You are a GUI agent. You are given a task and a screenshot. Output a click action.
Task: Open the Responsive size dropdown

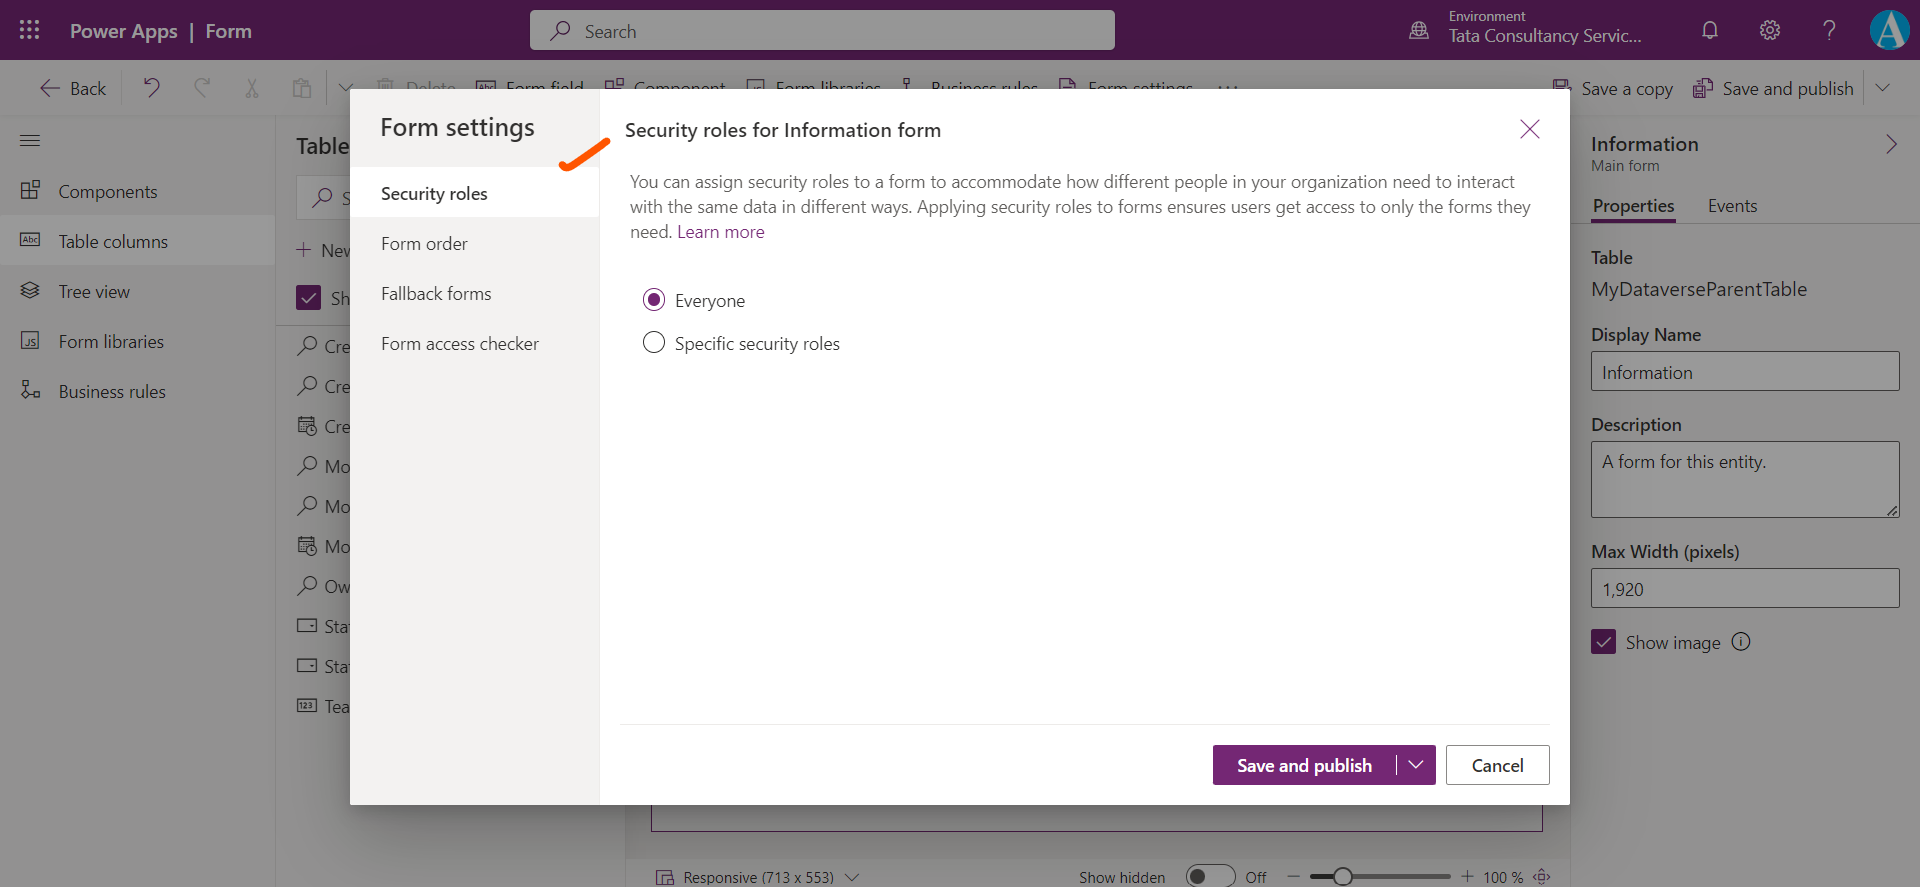(x=852, y=877)
